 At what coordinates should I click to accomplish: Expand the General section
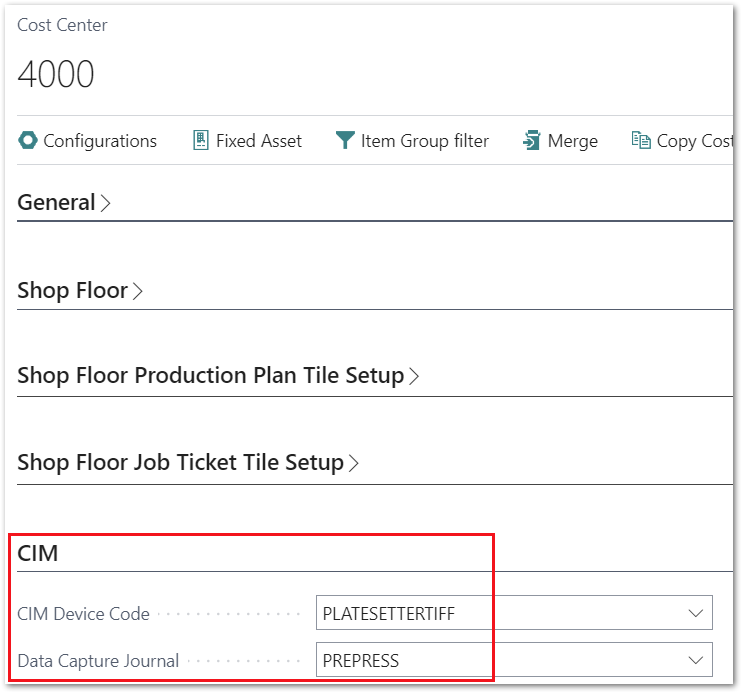pyautogui.click(x=63, y=202)
